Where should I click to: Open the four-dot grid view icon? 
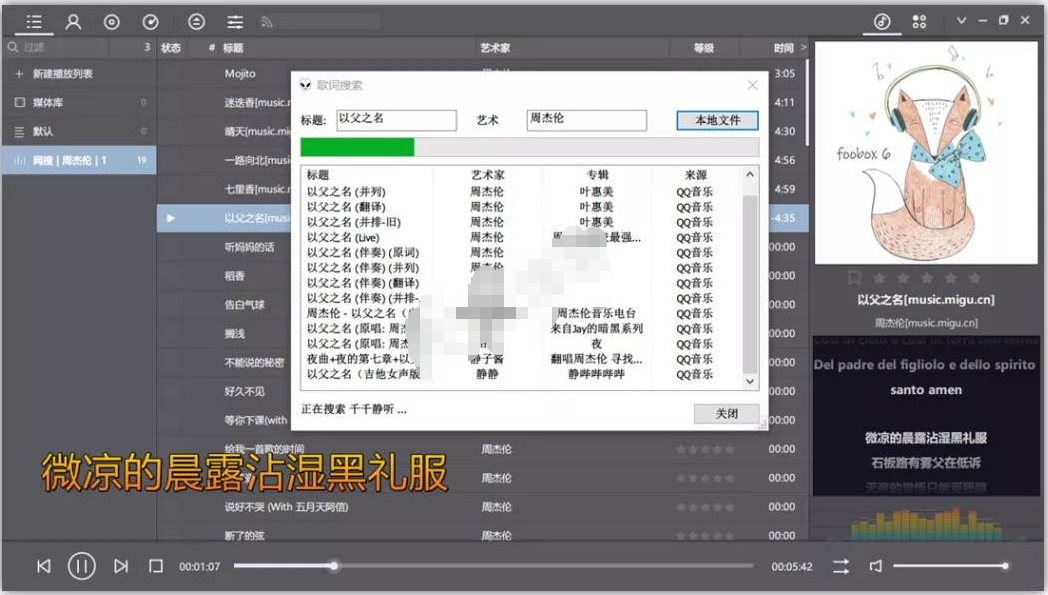[x=919, y=21]
